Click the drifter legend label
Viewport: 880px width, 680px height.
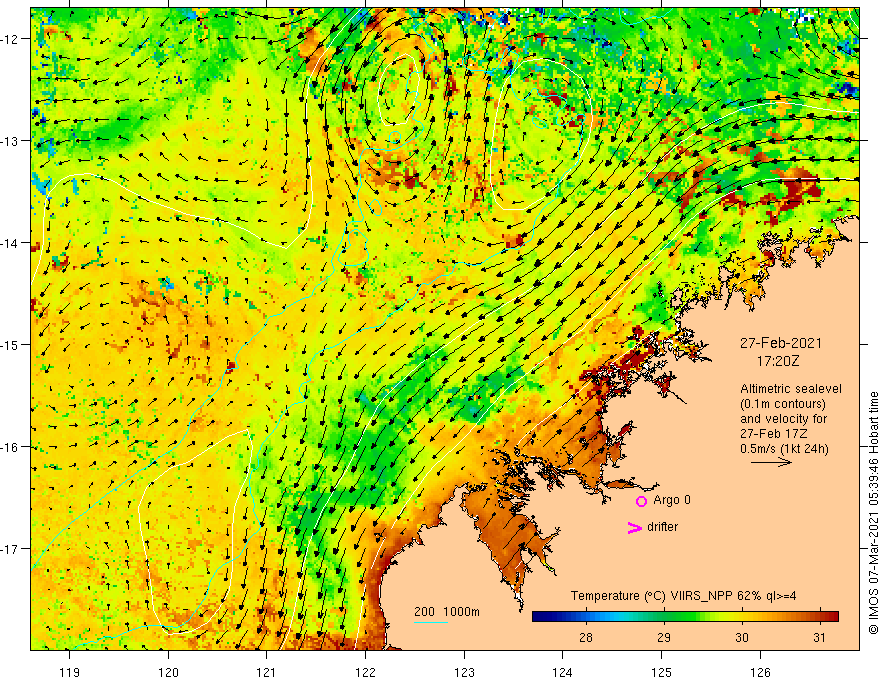662,527
